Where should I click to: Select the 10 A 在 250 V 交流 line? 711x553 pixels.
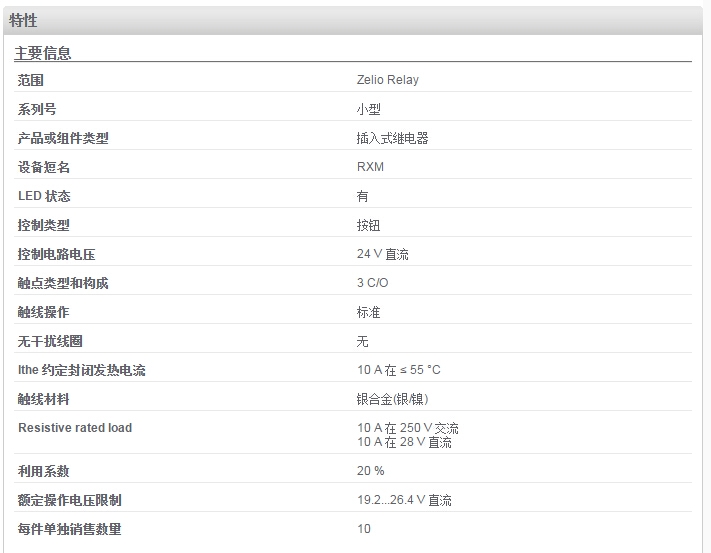click(x=408, y=428)
